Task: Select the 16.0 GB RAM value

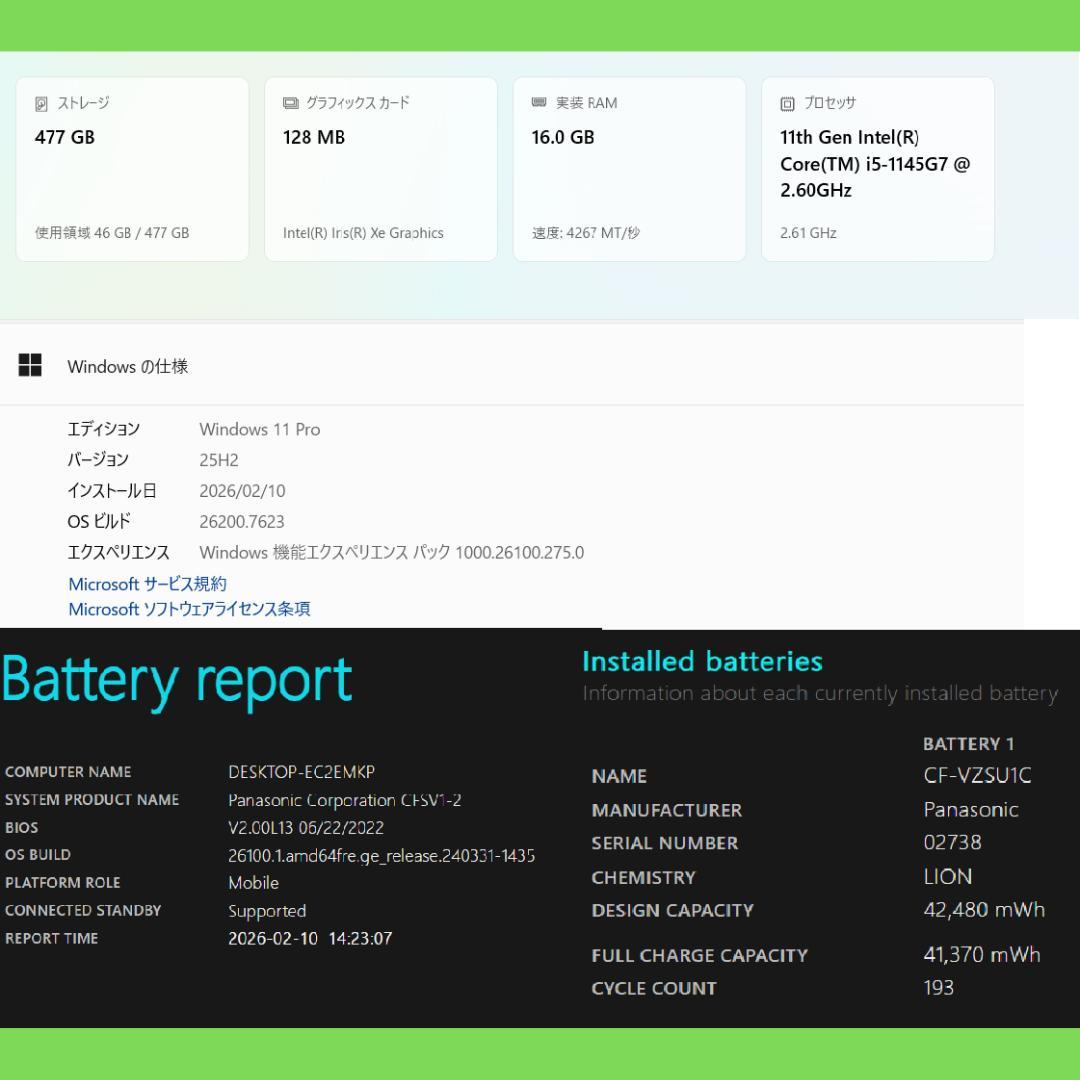Action: (x=562, y=137)
